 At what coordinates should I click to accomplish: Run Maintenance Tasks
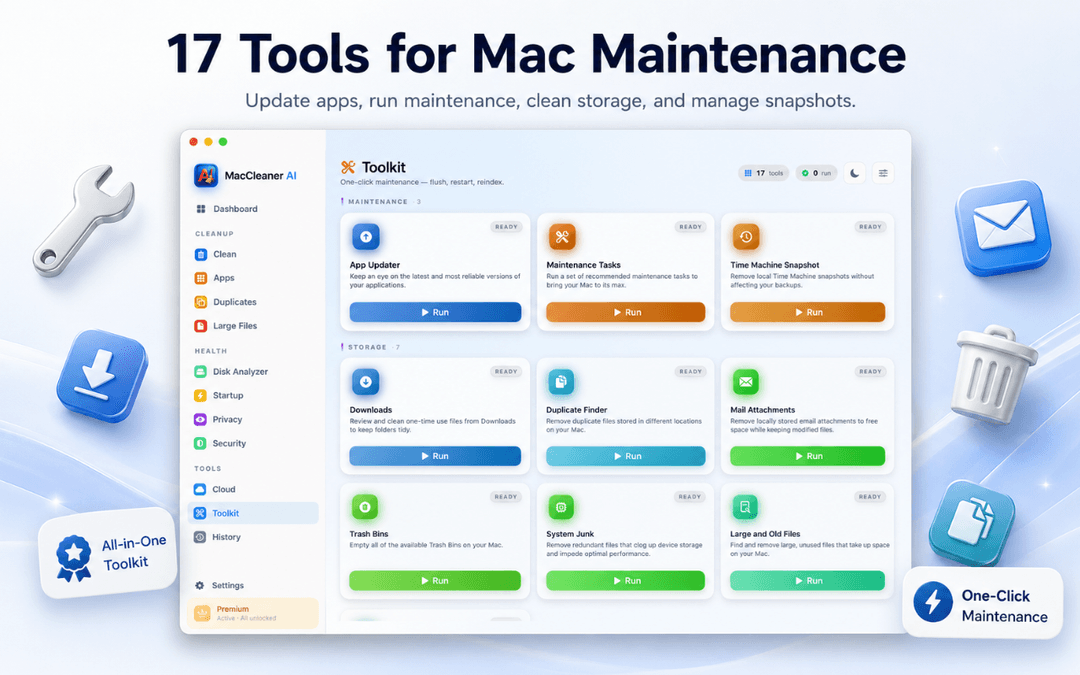tap(625, 312)
